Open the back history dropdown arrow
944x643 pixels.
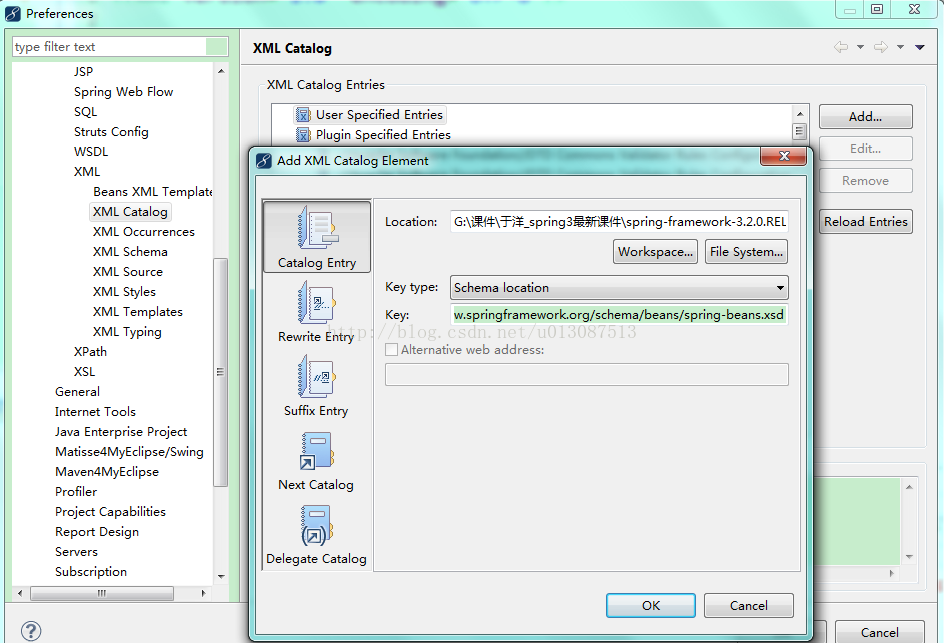(x=860, y=47)
